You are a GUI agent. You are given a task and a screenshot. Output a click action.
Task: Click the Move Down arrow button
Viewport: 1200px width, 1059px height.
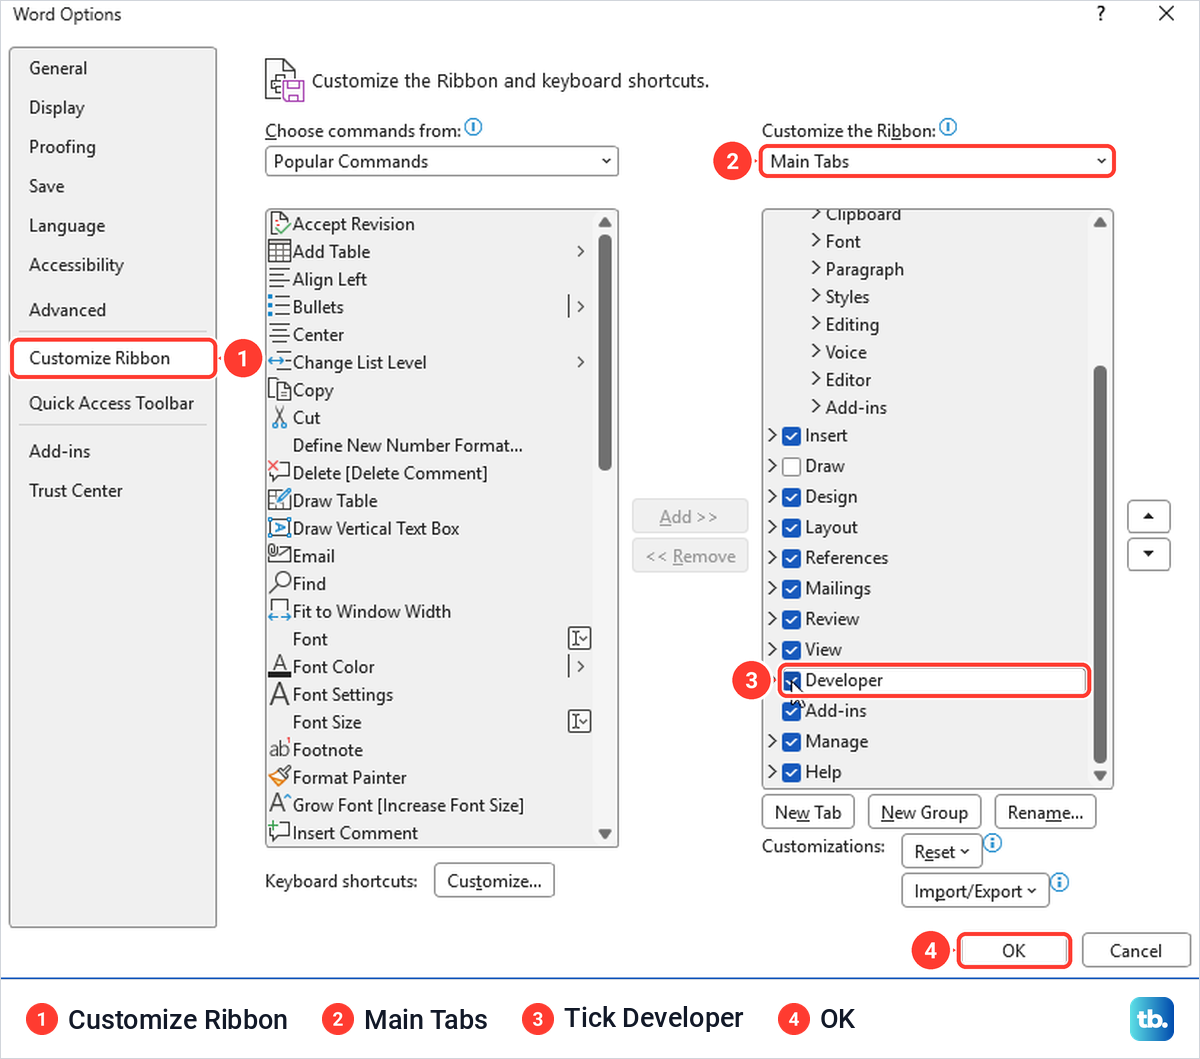tap(1148, 553)
